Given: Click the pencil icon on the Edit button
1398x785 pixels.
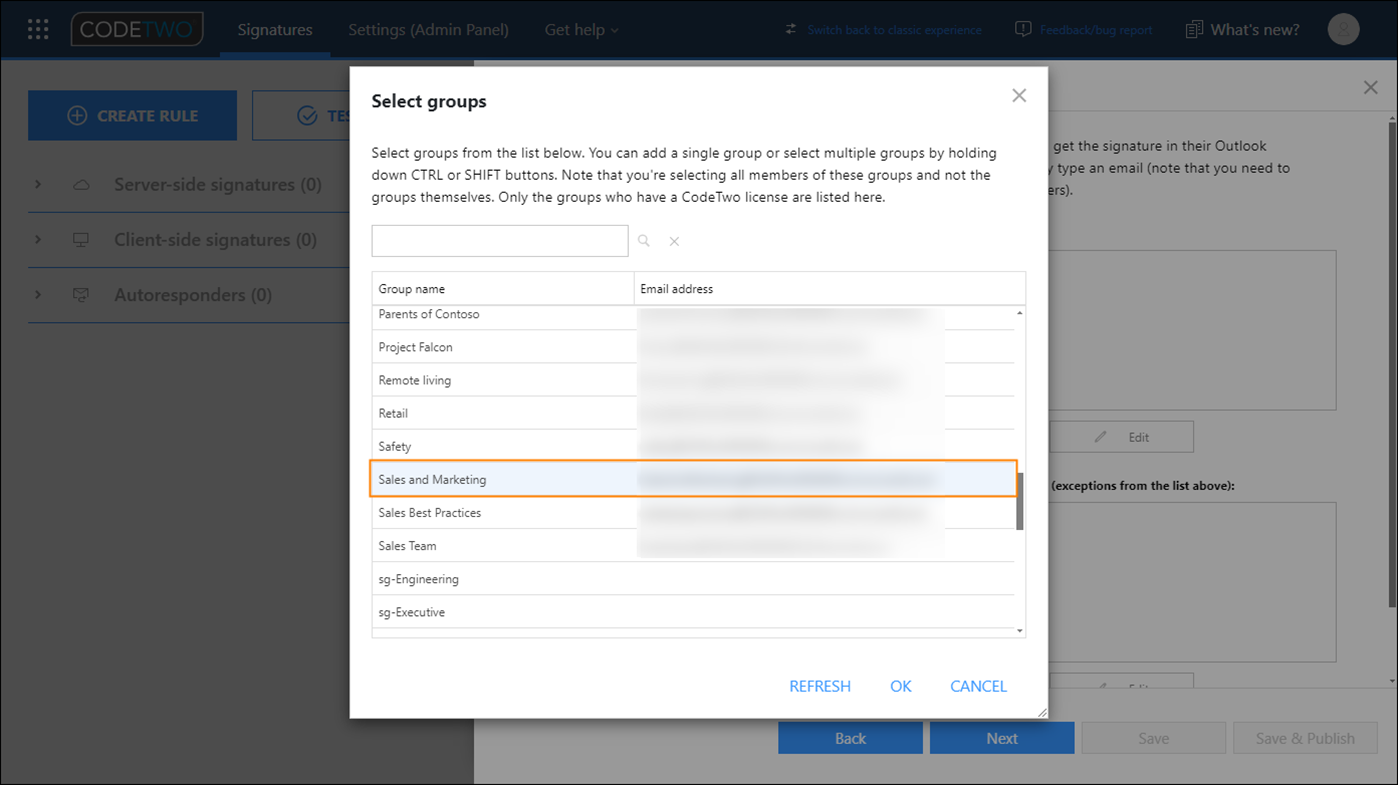Looking at the screenshot, I should [1100, 436].
